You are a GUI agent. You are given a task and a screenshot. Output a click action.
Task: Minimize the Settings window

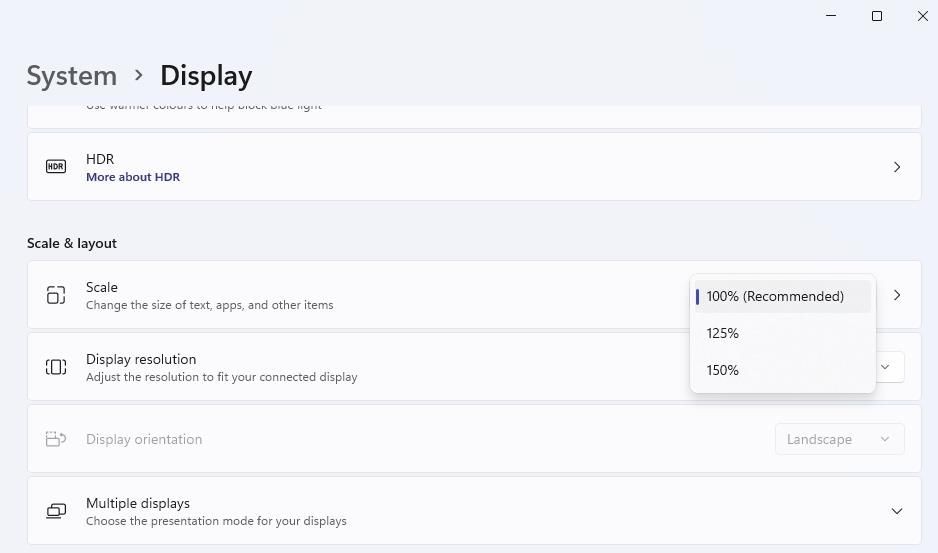click(x=831, y=16)
